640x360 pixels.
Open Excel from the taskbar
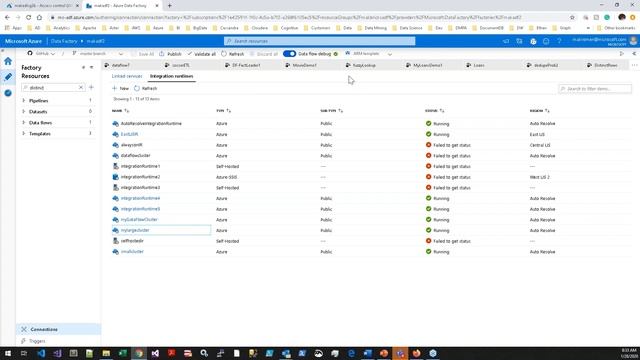point(122,353)
